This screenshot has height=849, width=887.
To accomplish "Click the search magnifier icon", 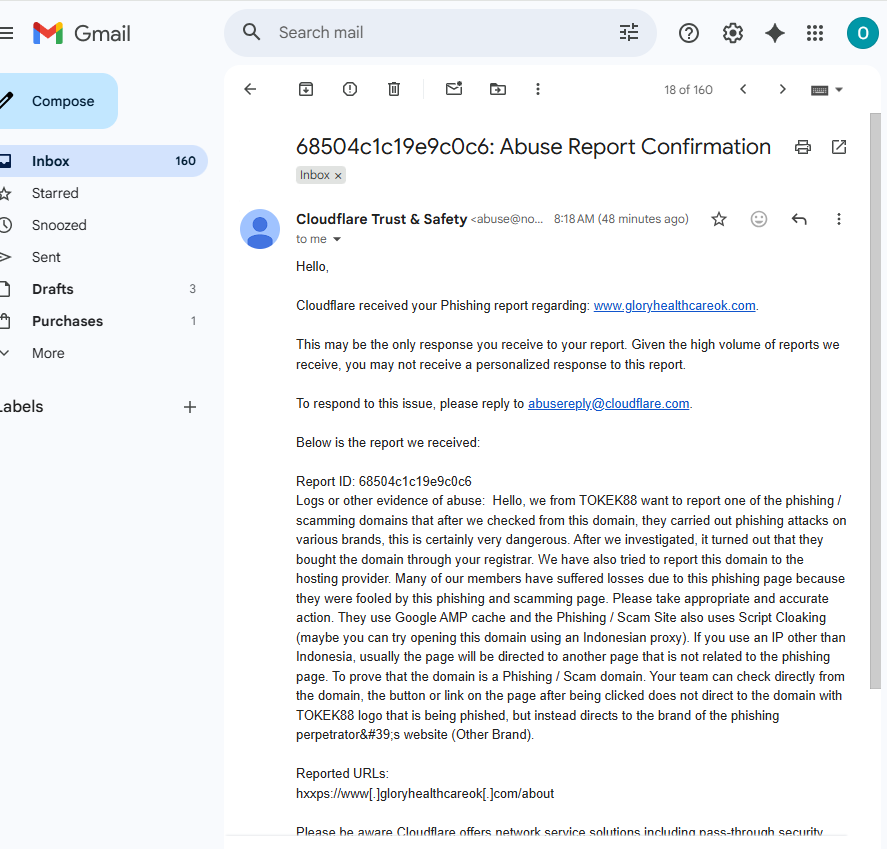I will [251, 32].
